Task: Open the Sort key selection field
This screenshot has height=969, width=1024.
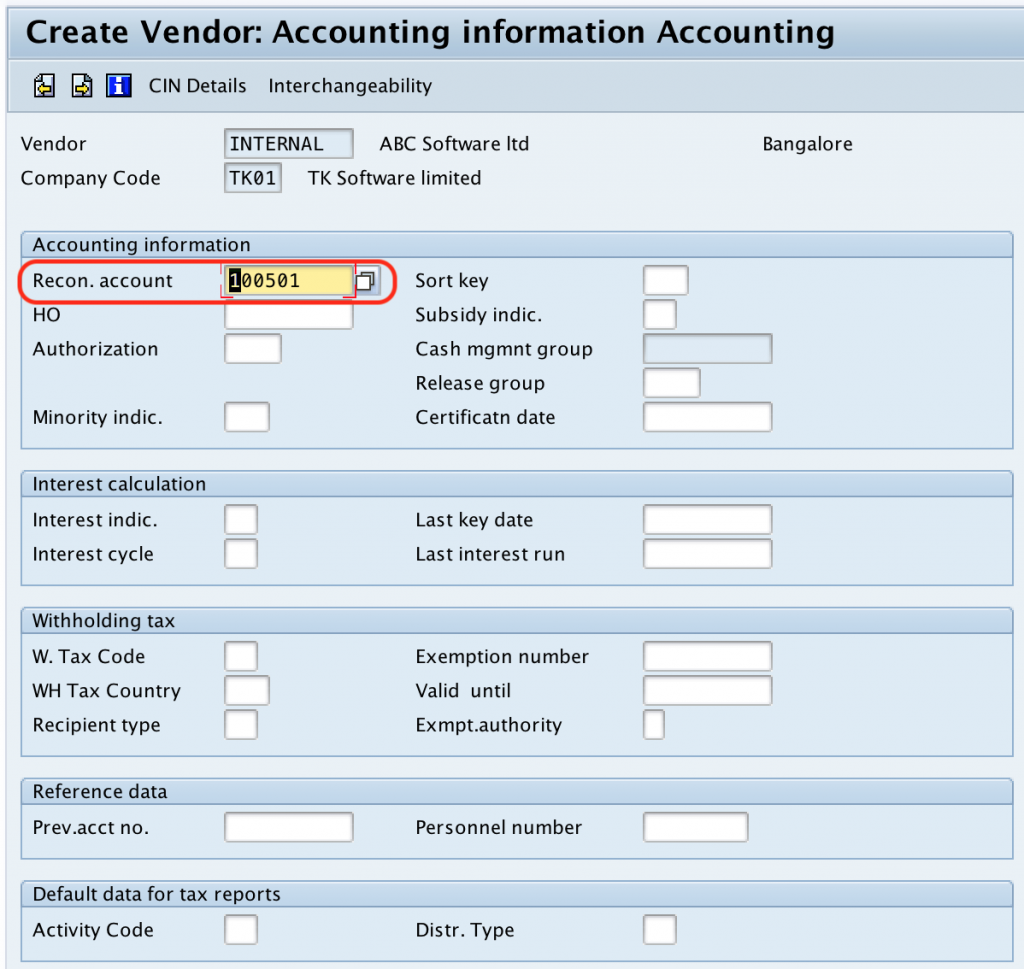Action: pos(665,280)
